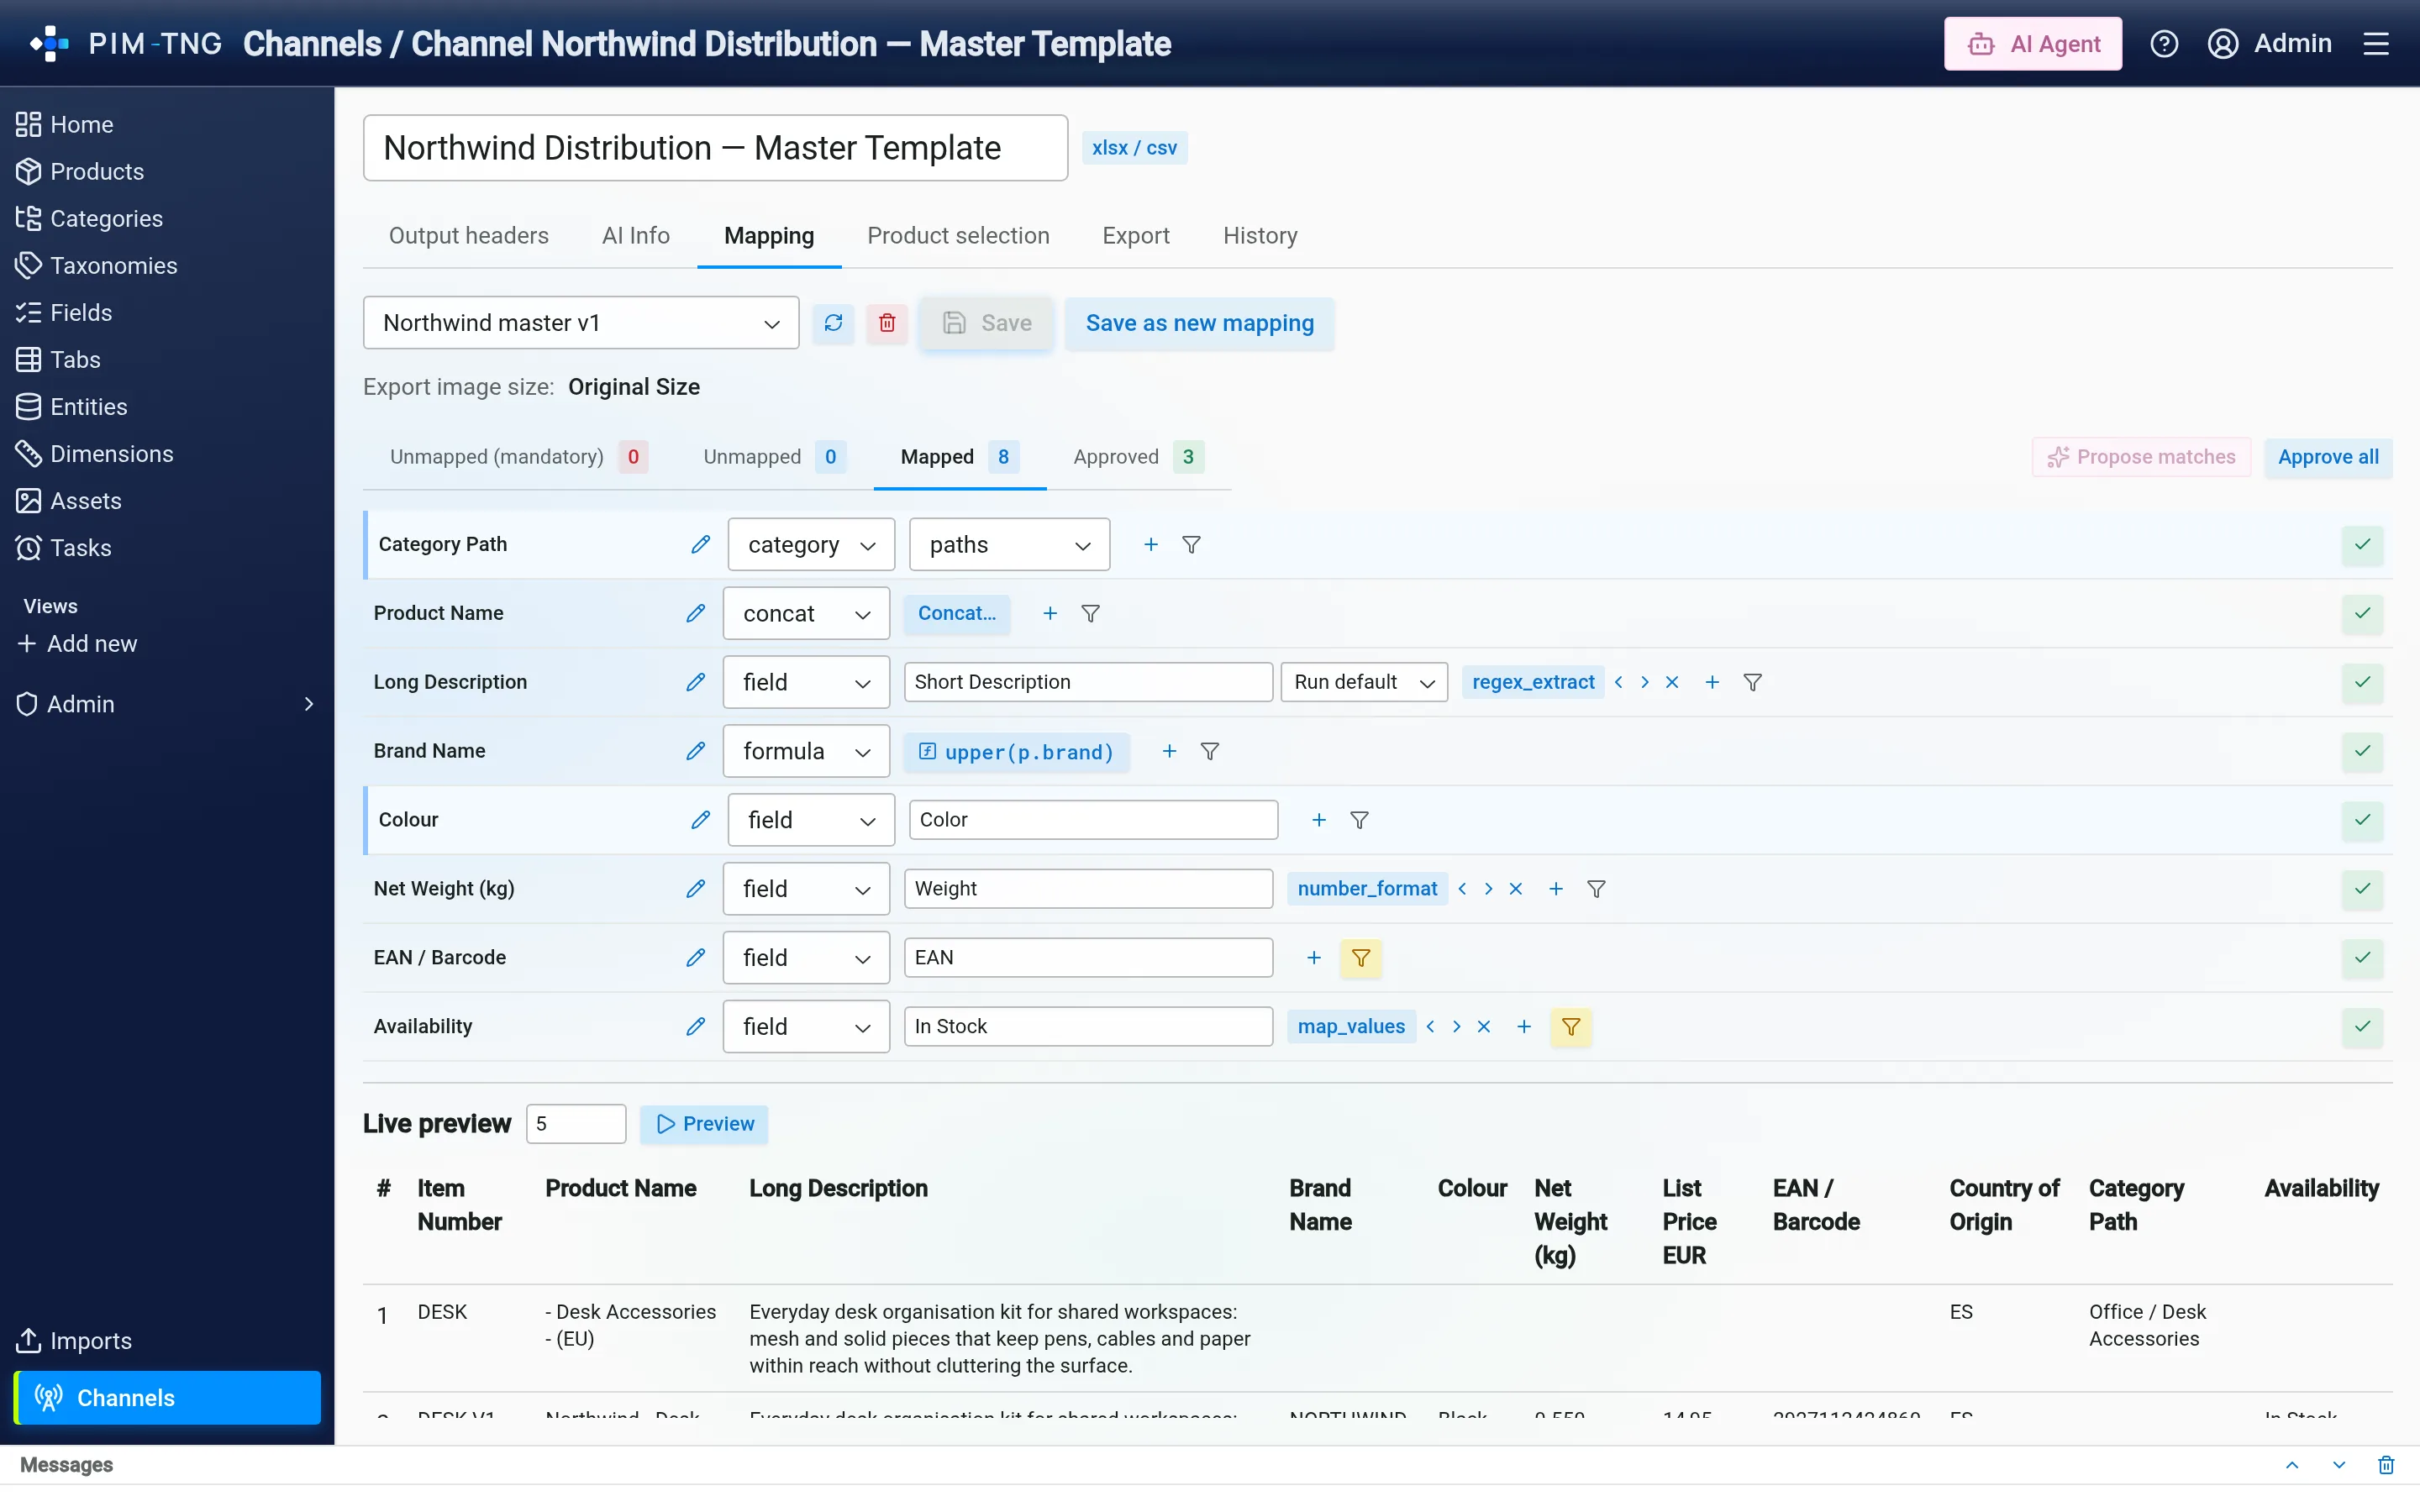Screen dimensions: 2420x1512
Task: Toggle approval check for Availability row
Action: pyautogui.click(x=2362, y=1027)
